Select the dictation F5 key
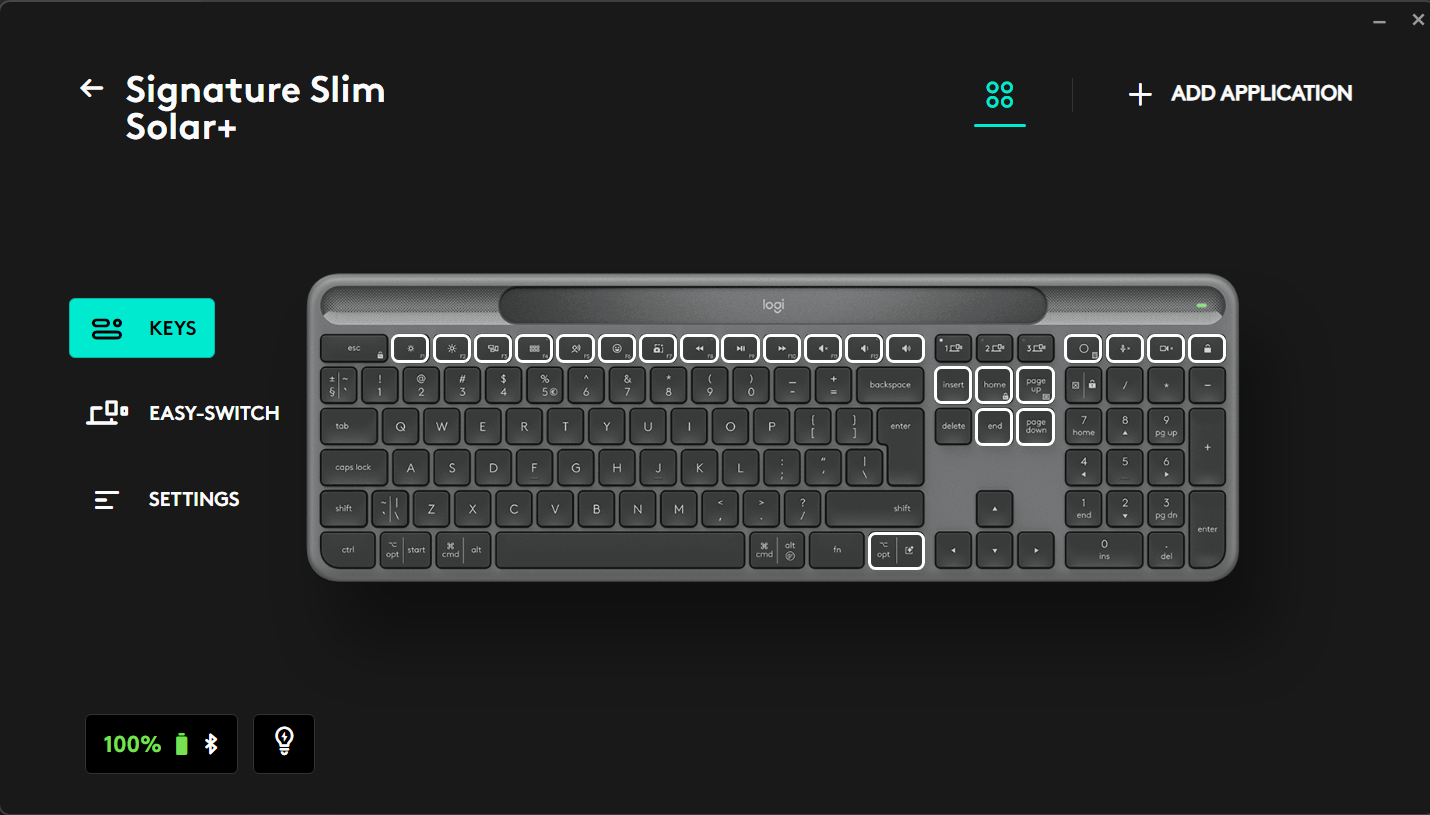This screenshot has height=815, width=1430. click(x=576, y=348)
